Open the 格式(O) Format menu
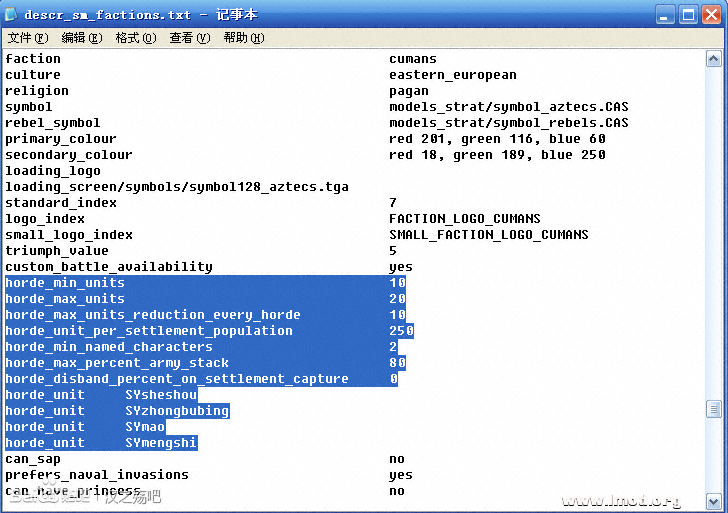728x513 pixels. (135, 38)
